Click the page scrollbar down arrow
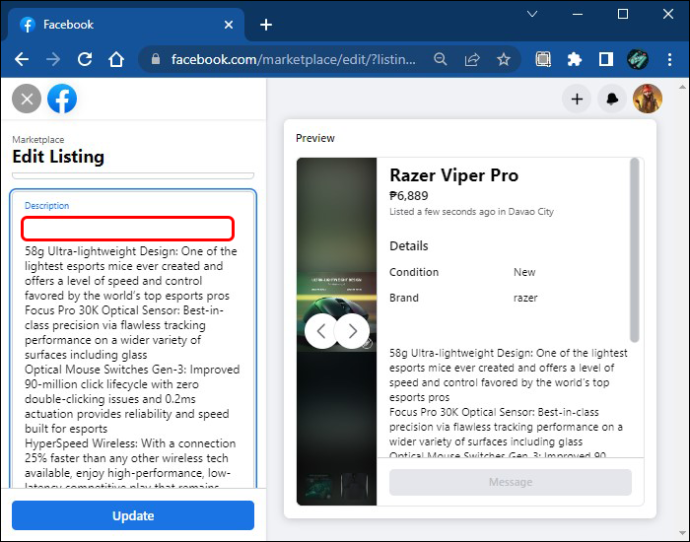 [x=683, y=535]
